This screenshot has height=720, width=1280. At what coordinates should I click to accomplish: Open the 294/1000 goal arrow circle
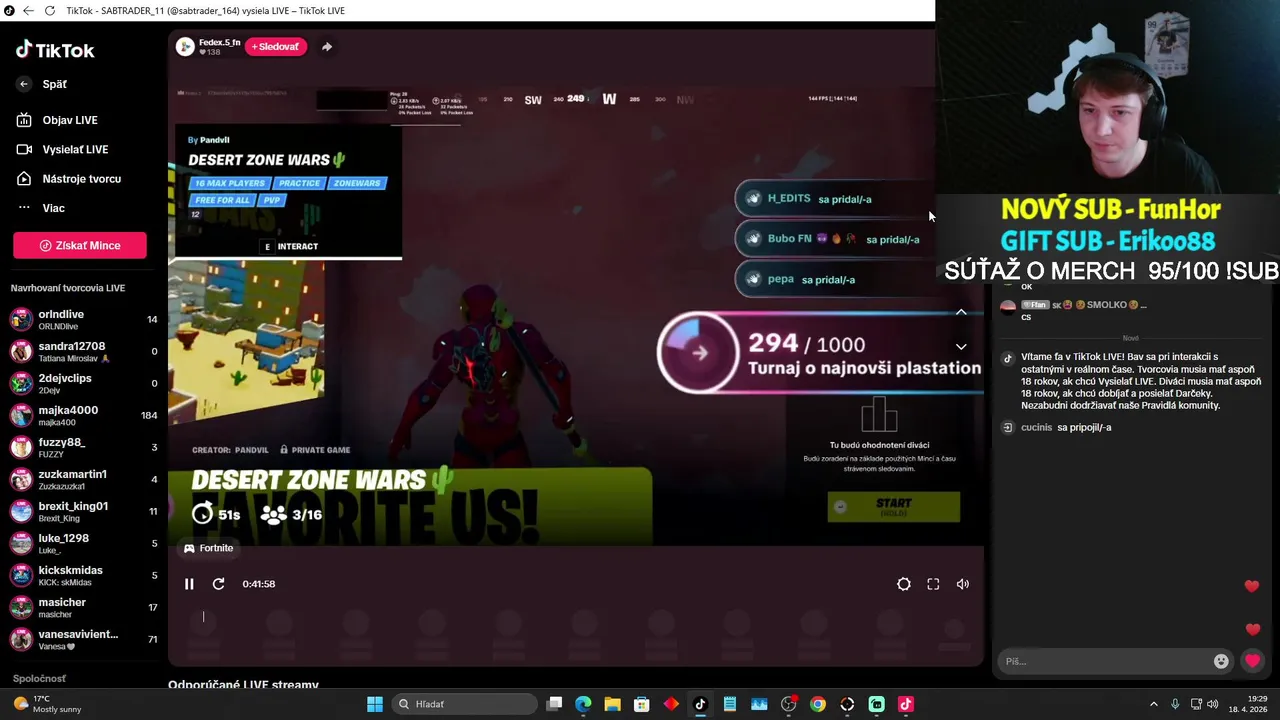click(698, 352)
